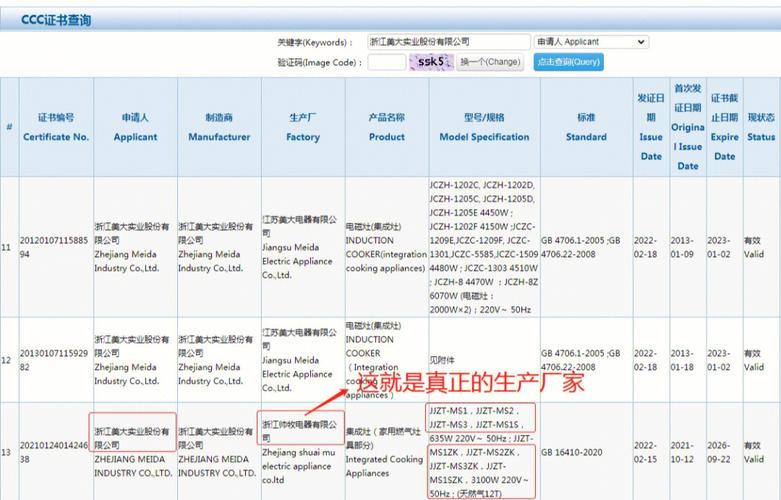
Task: Click the Factory column header
Action: pyautogui.click(x=303, y=127)
